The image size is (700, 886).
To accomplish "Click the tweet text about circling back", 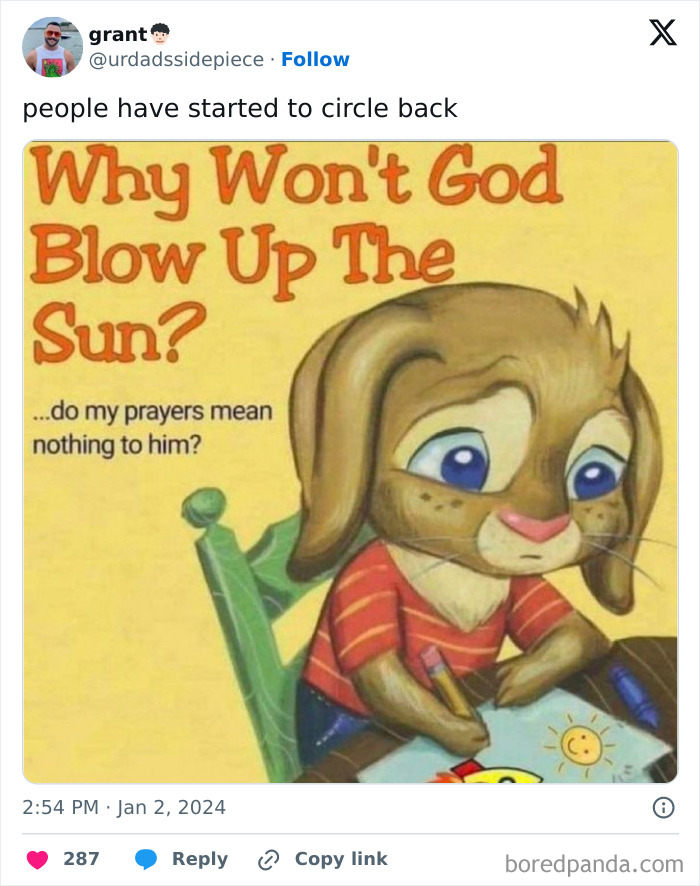I will [242, 108].
